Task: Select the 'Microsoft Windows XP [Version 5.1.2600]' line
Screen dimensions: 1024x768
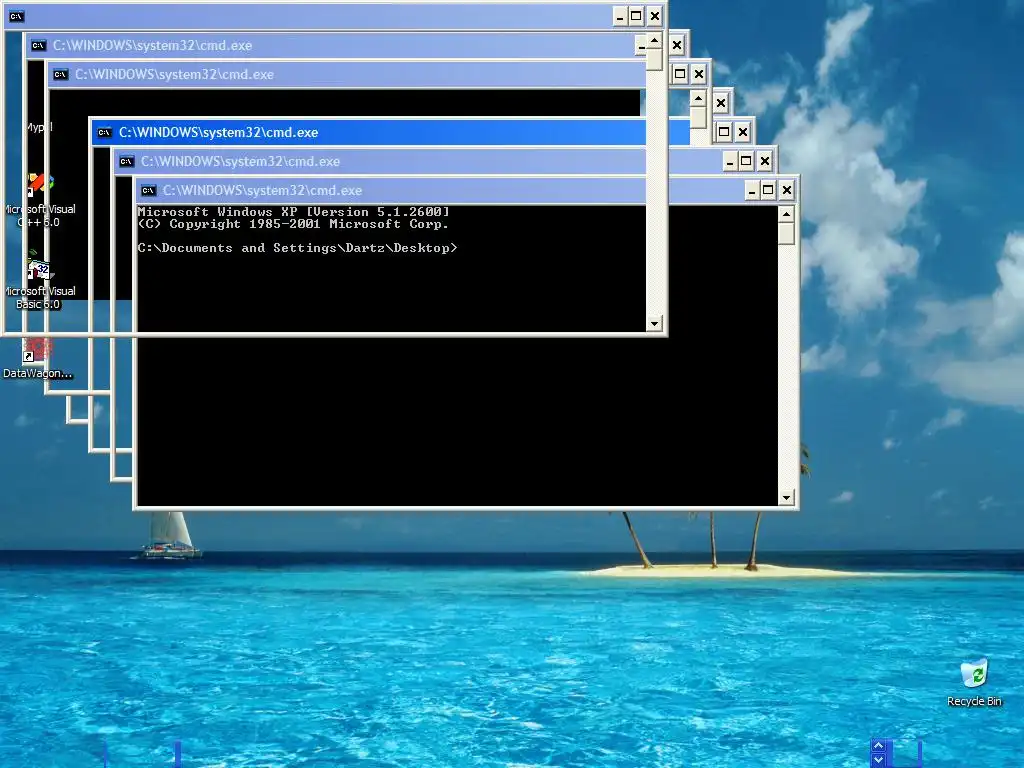Action: [x=294, y=212]
